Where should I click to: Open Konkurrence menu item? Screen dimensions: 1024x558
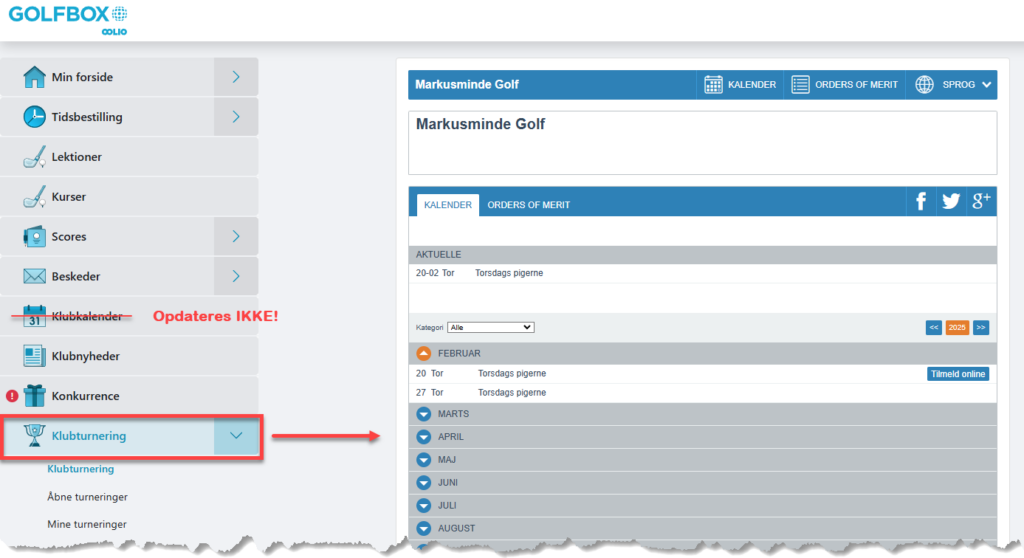click(x=129, y=396)
